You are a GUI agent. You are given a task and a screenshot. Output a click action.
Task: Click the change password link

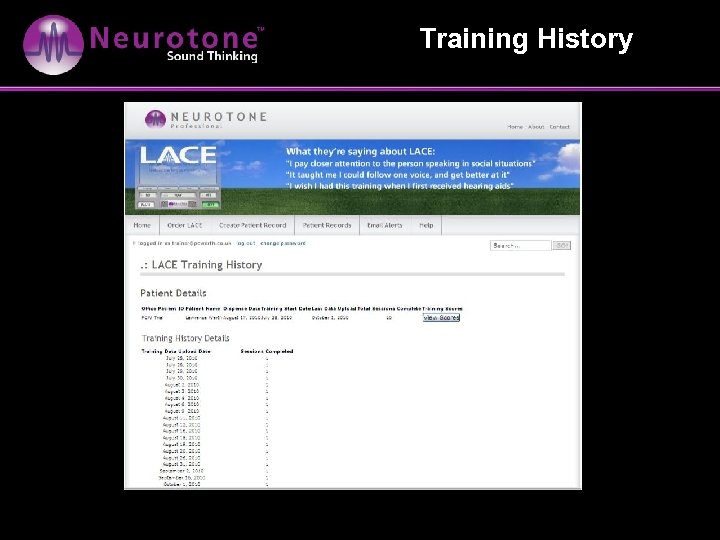[x=283, y=243]
